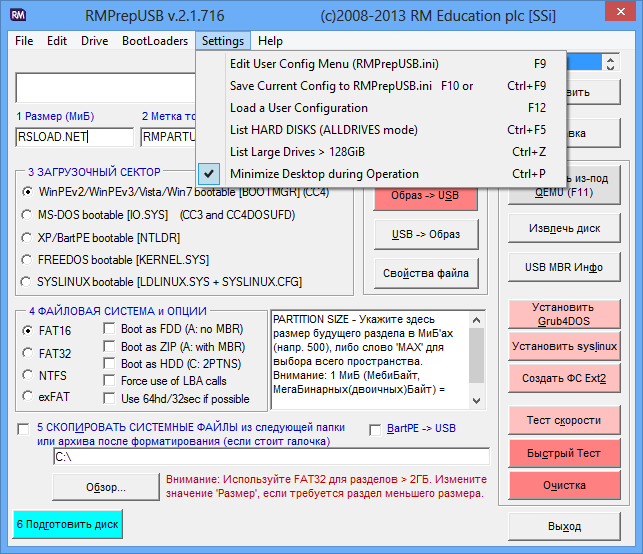Open the Help menu
Screen dimensions: 643x554
click(x=270, y=41)
